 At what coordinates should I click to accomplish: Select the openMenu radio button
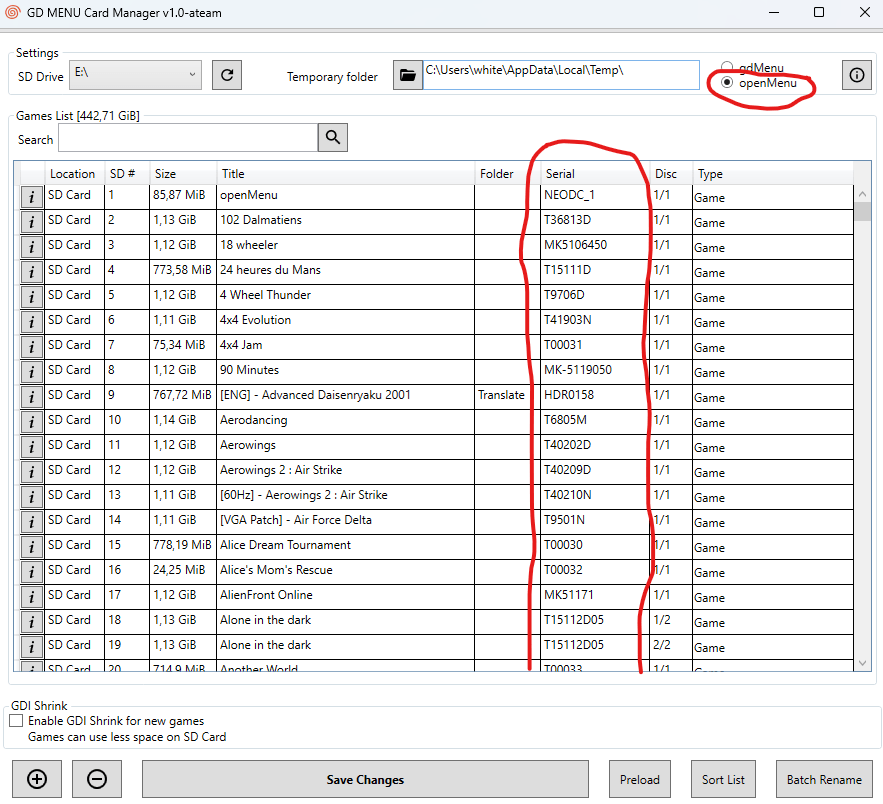click(727, 83)
